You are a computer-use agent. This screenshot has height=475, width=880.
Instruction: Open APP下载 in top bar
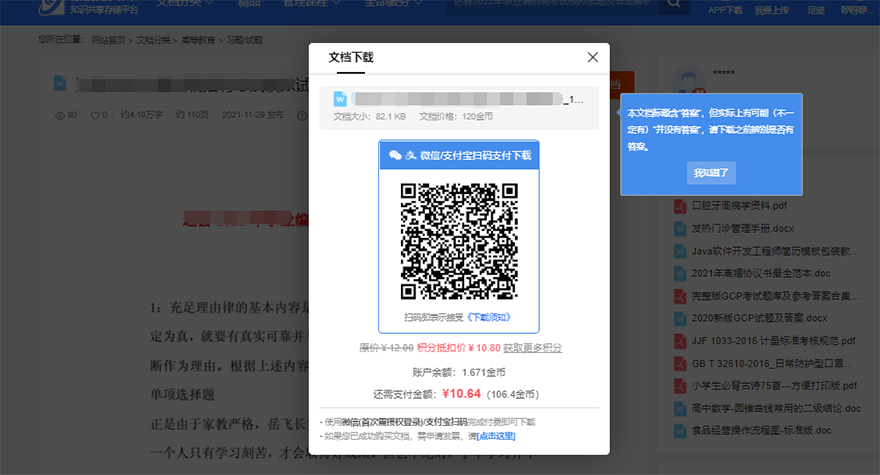(x=725, y=10)
